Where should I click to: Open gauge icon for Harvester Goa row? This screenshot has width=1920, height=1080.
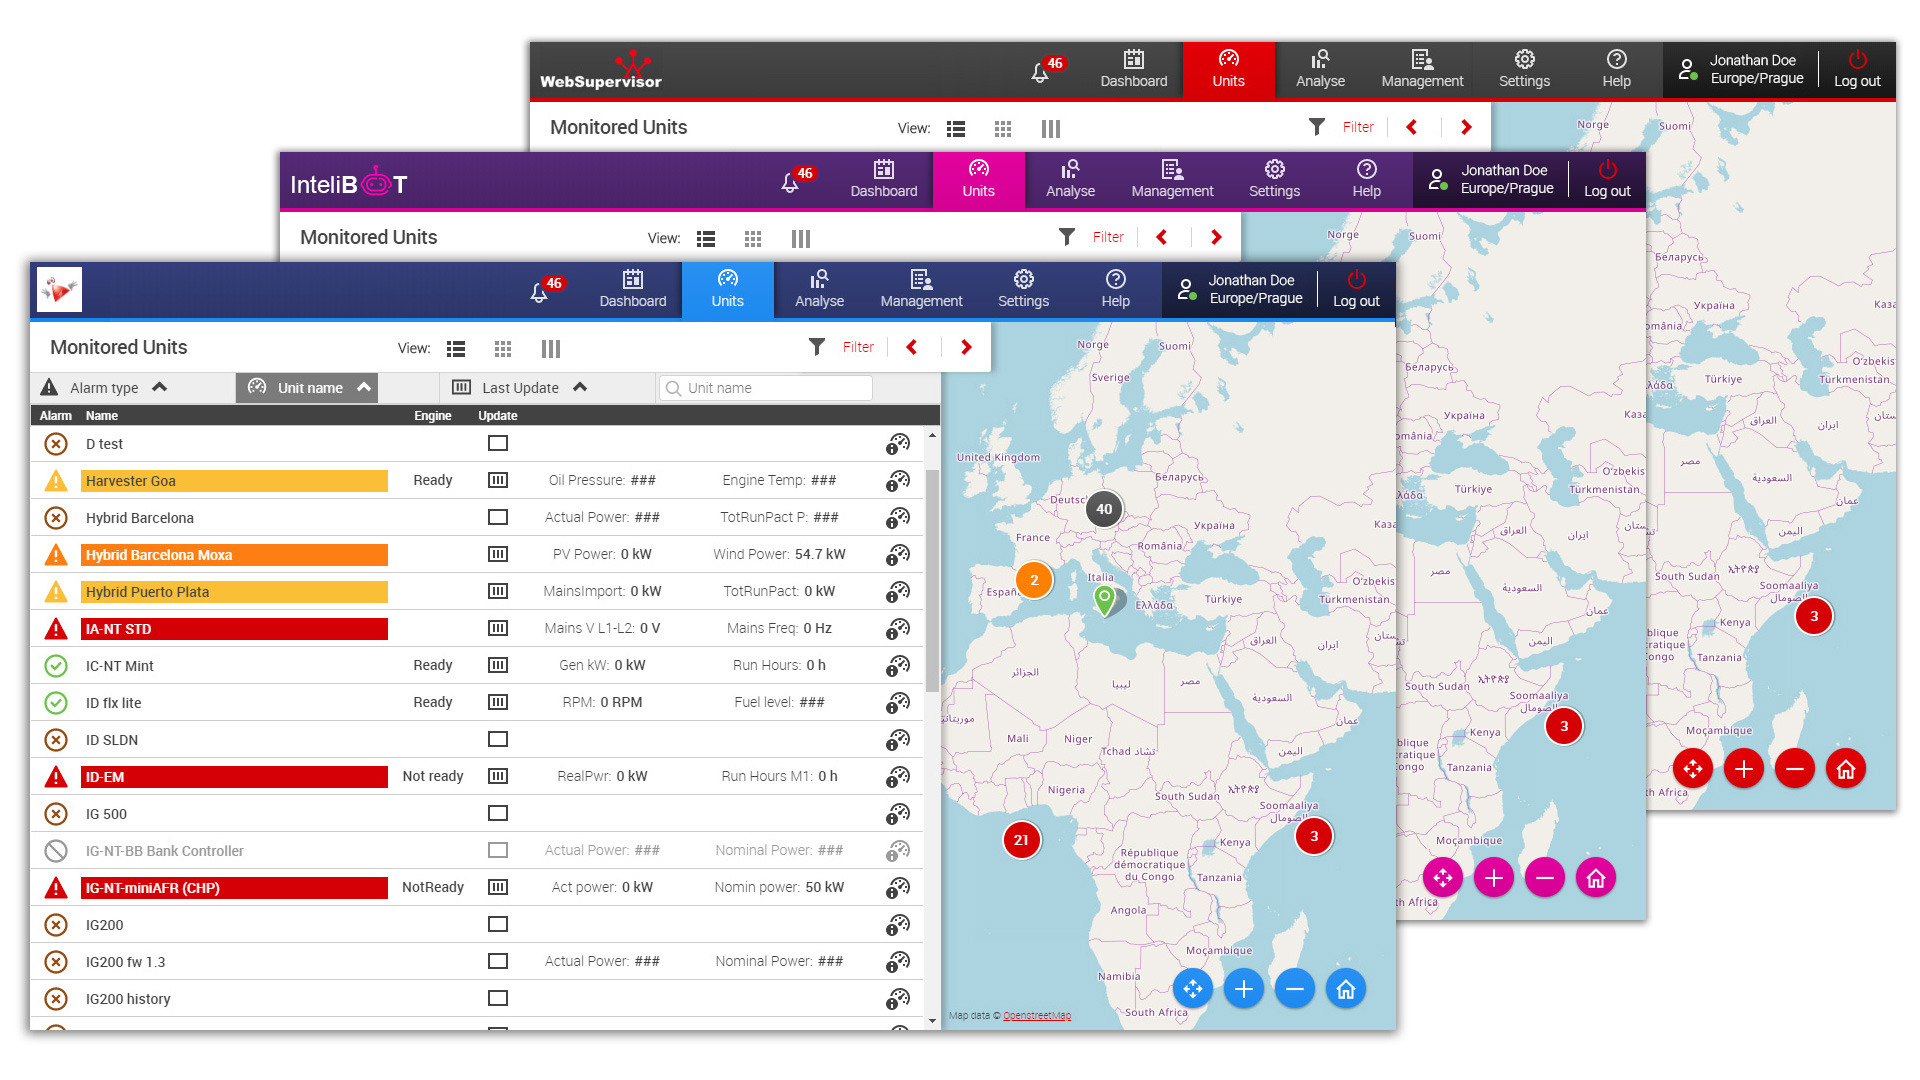coord(897,481)
